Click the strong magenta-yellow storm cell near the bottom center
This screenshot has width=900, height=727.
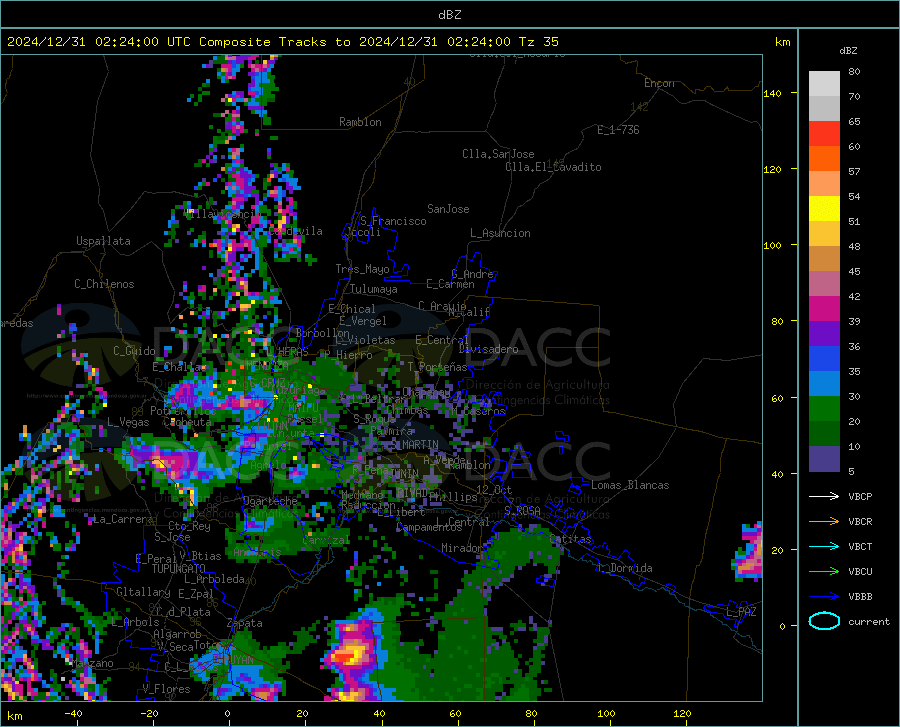click(351, 655)
